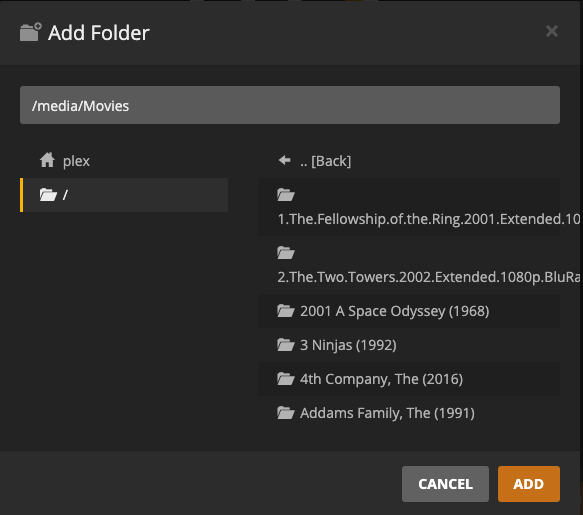
Task: Open Addams Family, The (1991) folder
Action: coord(409,413)
